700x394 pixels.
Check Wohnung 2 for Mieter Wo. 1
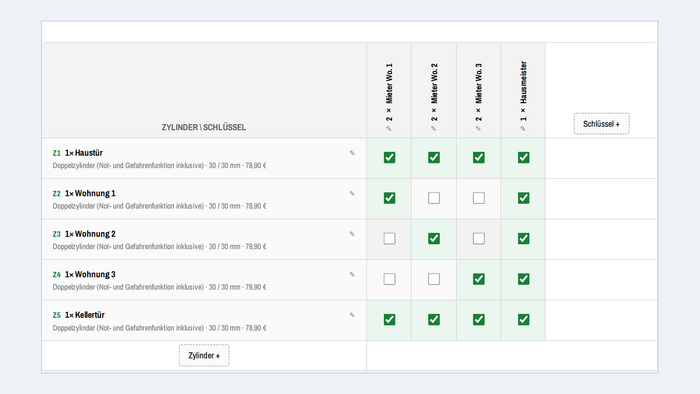[x=389, y=239]
